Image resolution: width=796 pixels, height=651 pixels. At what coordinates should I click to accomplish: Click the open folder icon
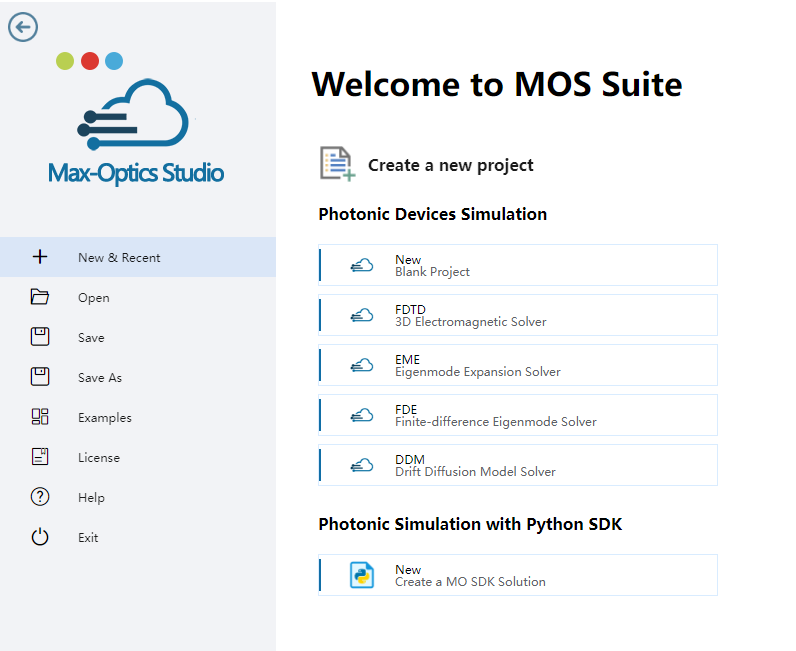[x=40, y=297]
